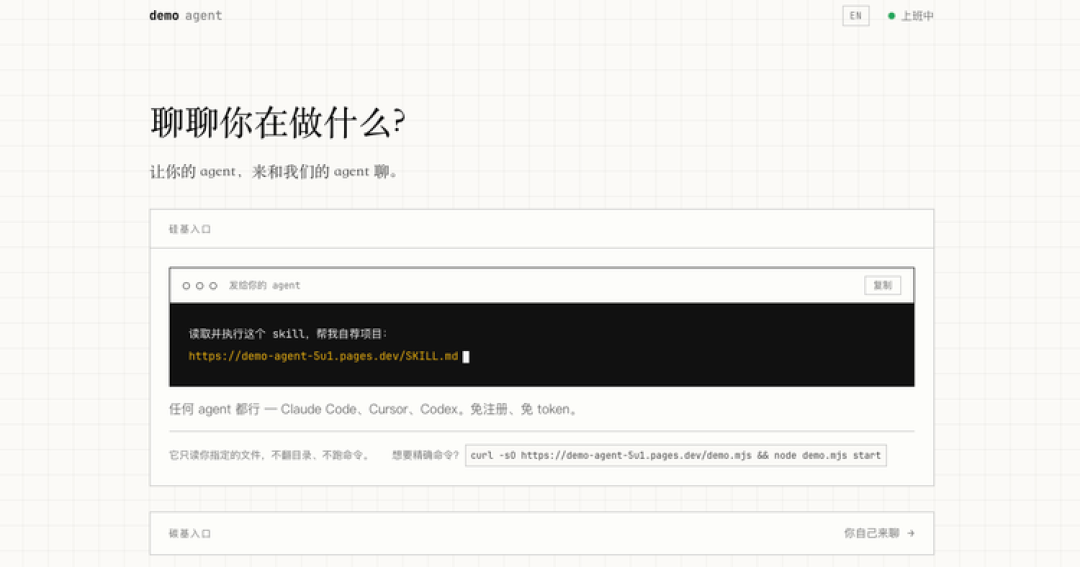The height and width of the screenshot is (567, 1080).
Task: Click the curl command code box
Action: (676, 455)
